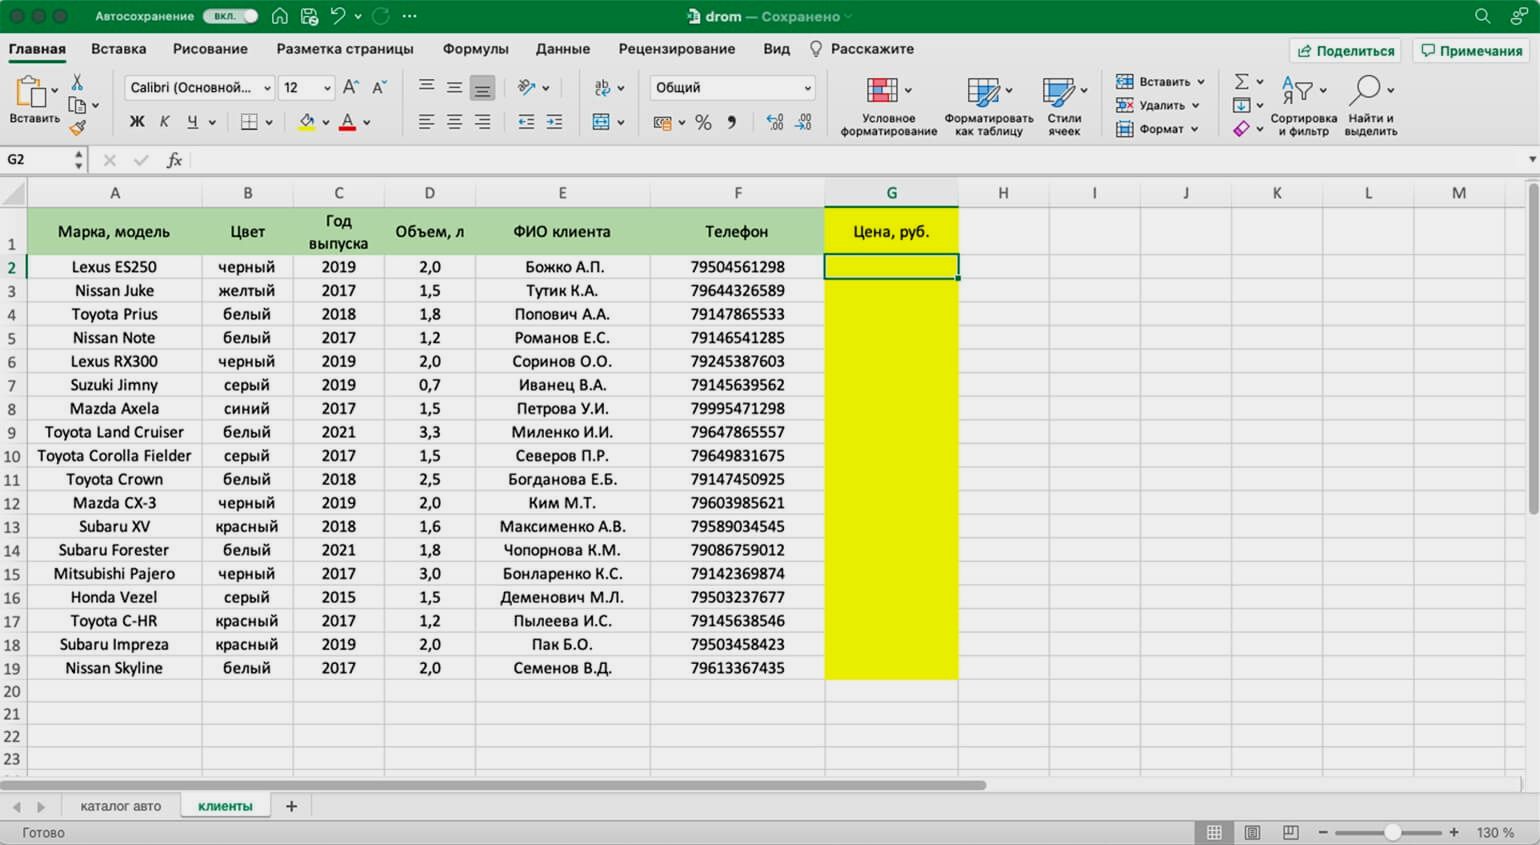Click the Name Box showing G2
1540x845 pixels.
click(x=38, y=160)
